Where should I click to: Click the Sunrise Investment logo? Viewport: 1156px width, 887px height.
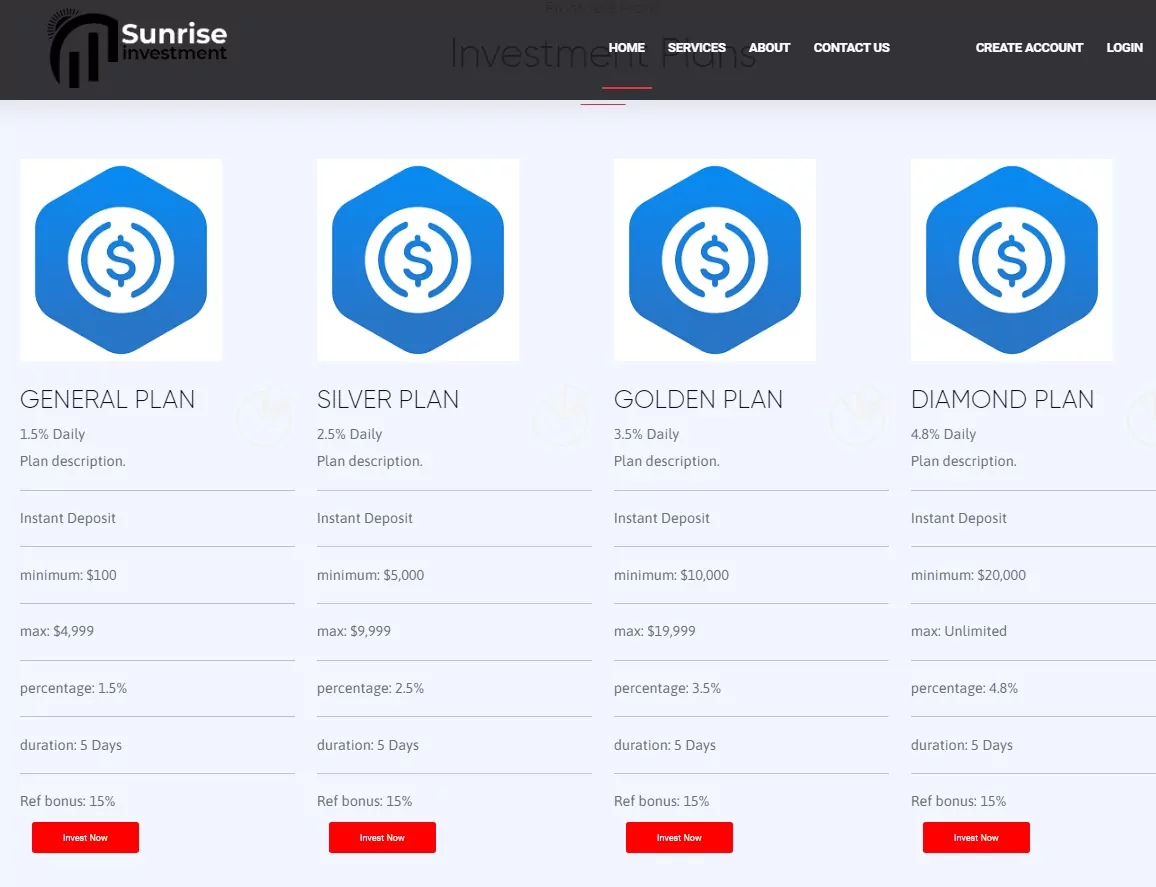pos(138,48)
